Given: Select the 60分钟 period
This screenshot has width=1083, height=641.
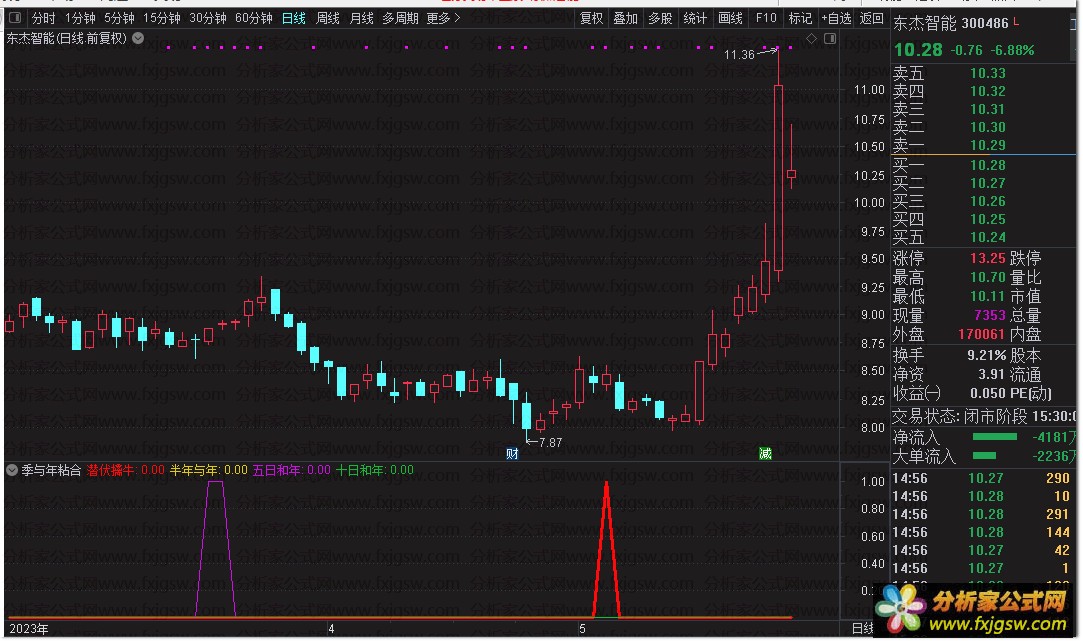Looking at the screenshot, I should pyautogui.click(x=253, y=18).
